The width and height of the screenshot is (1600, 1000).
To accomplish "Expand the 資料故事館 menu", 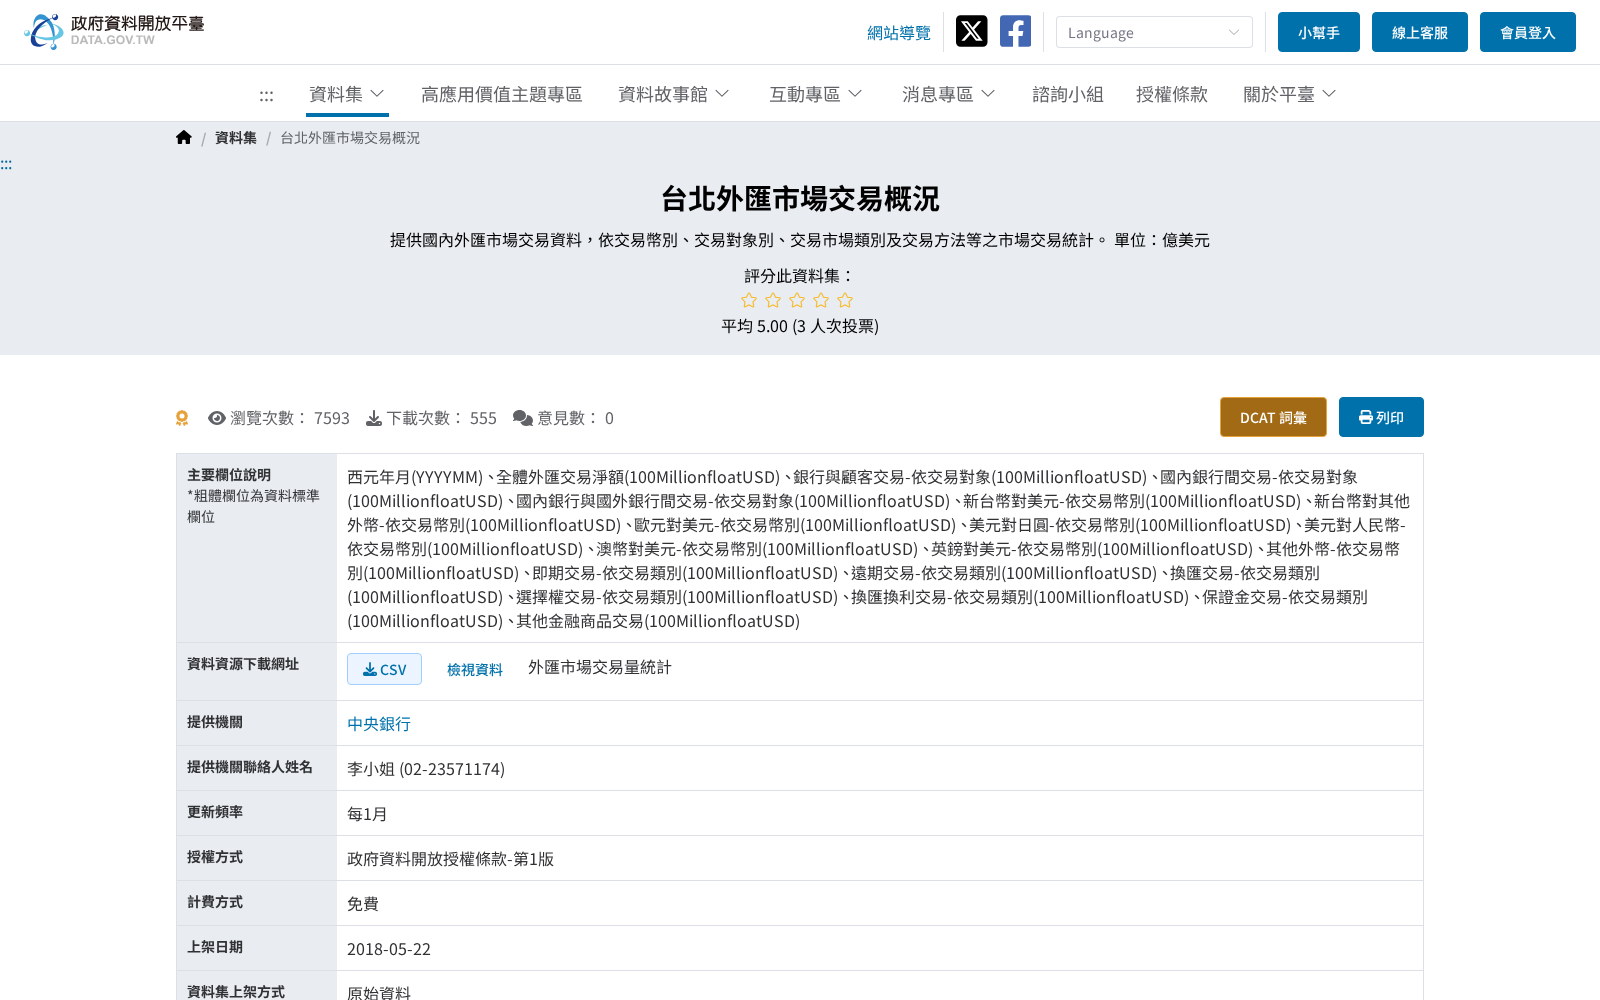I will pos(674,94).
